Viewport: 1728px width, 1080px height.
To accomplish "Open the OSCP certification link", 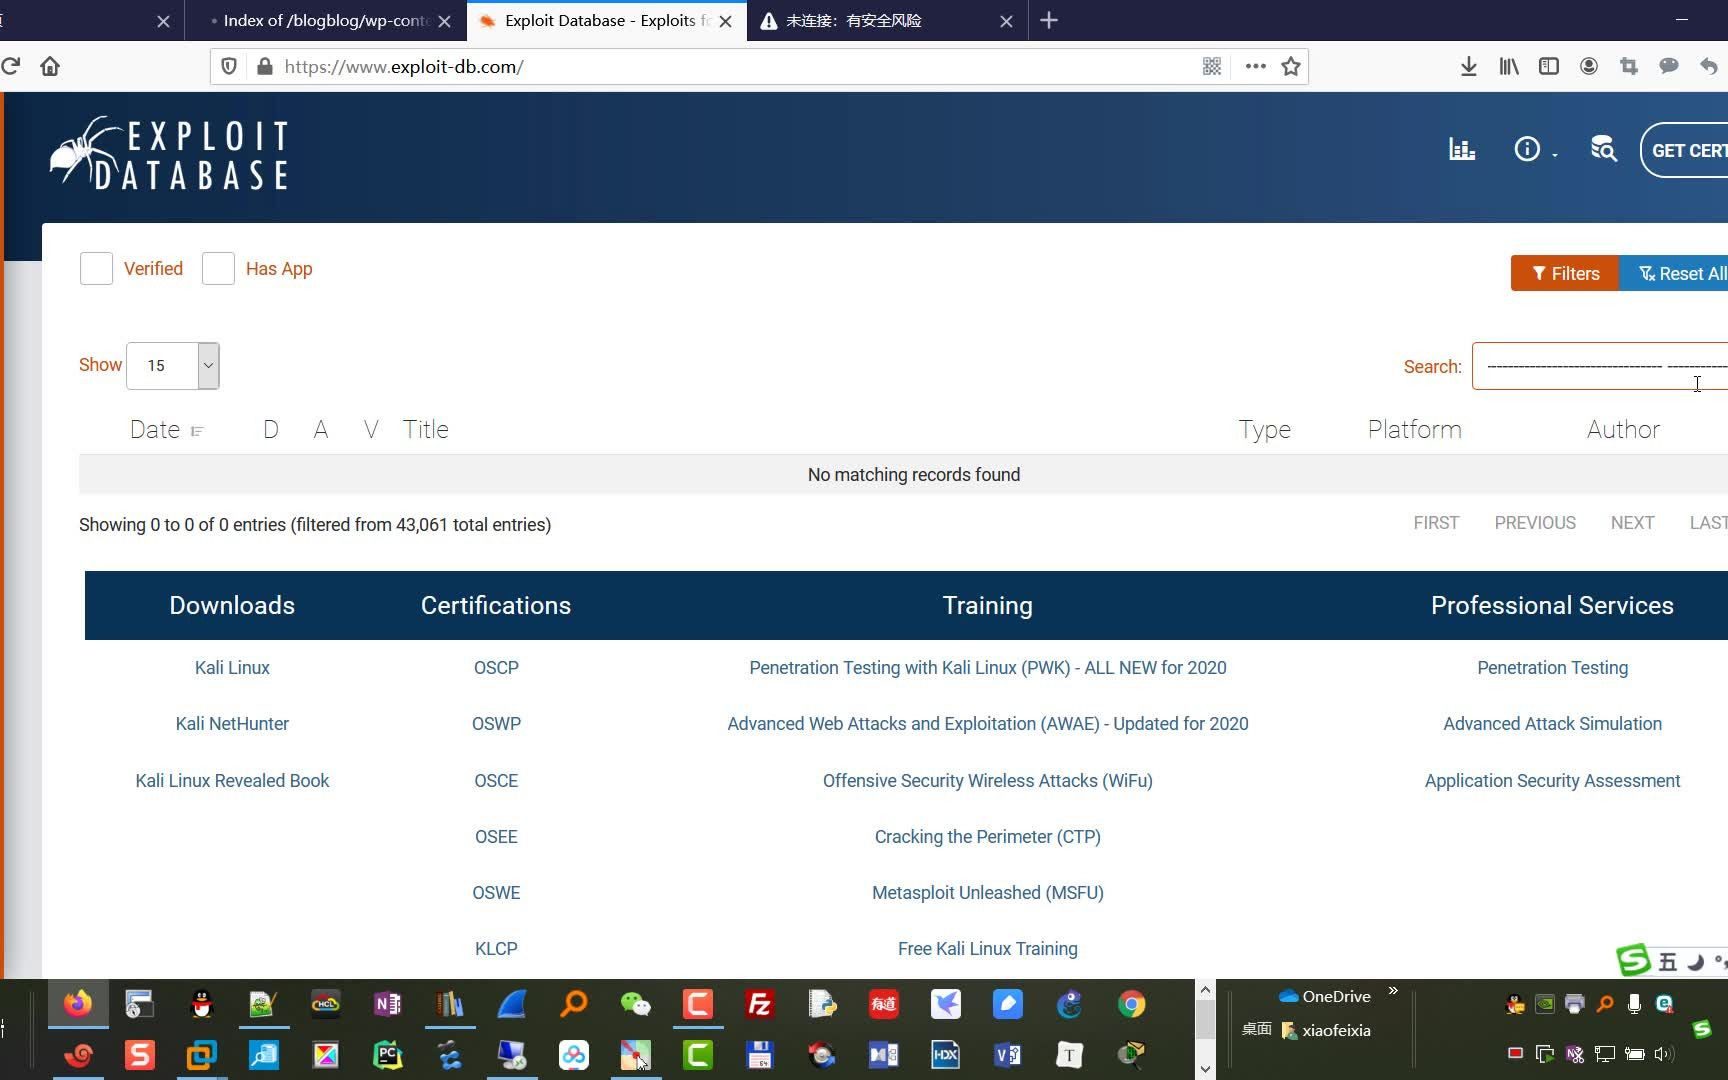I will click(496, 668).
